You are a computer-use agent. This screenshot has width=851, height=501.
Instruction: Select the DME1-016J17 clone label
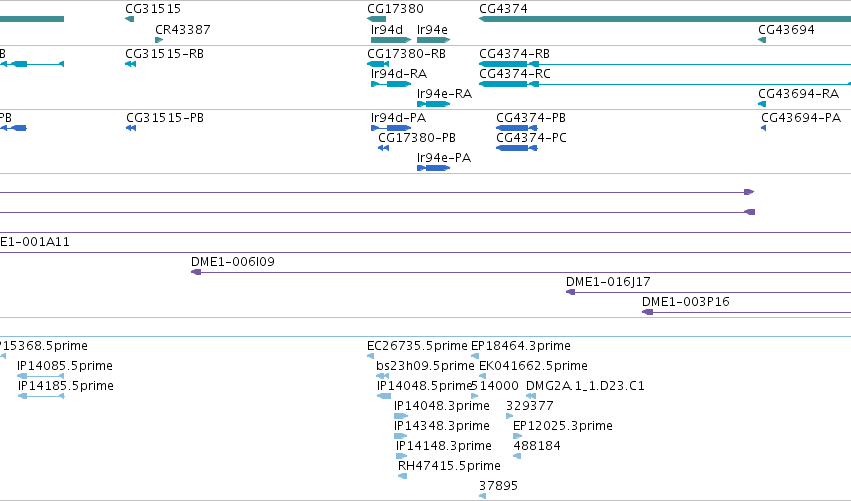608,282
